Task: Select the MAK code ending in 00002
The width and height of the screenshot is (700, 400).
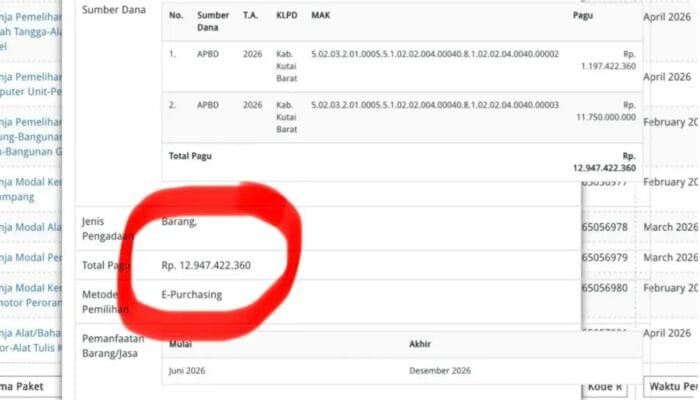Action: click(x=434, y=53)
